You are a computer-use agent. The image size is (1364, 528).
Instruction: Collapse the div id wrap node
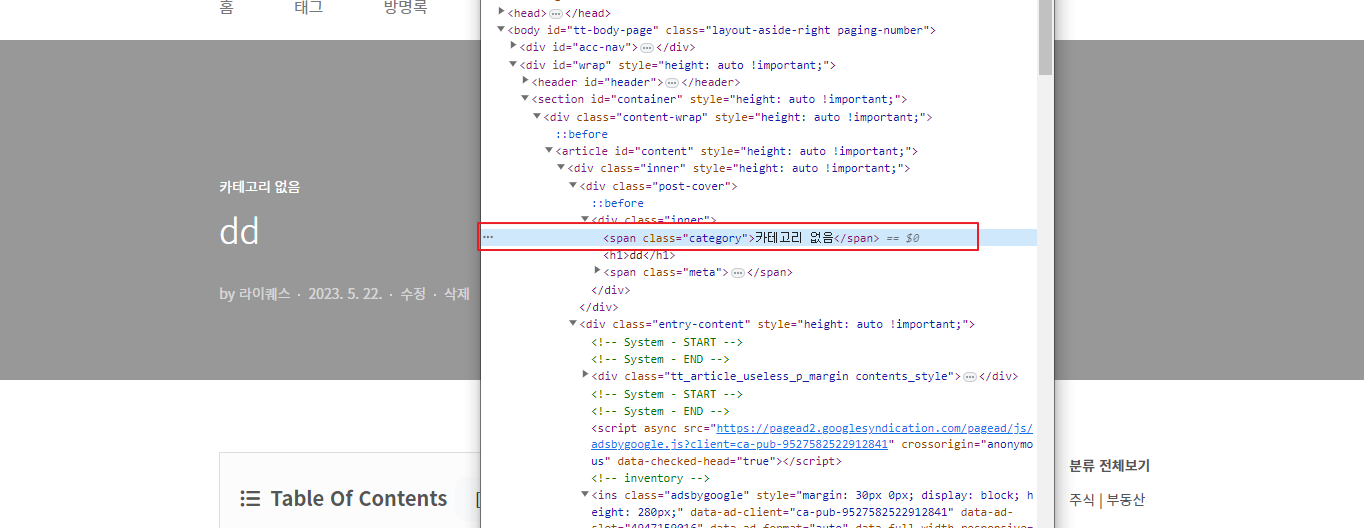[x=514, y=65]
